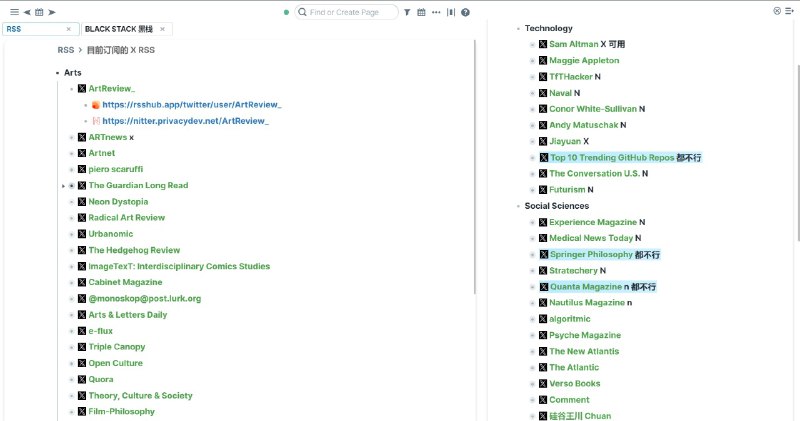This screenshot has height=421, width=800.
Task: Open The Guardian Long Read link
Action: click(x=138, y=185)
